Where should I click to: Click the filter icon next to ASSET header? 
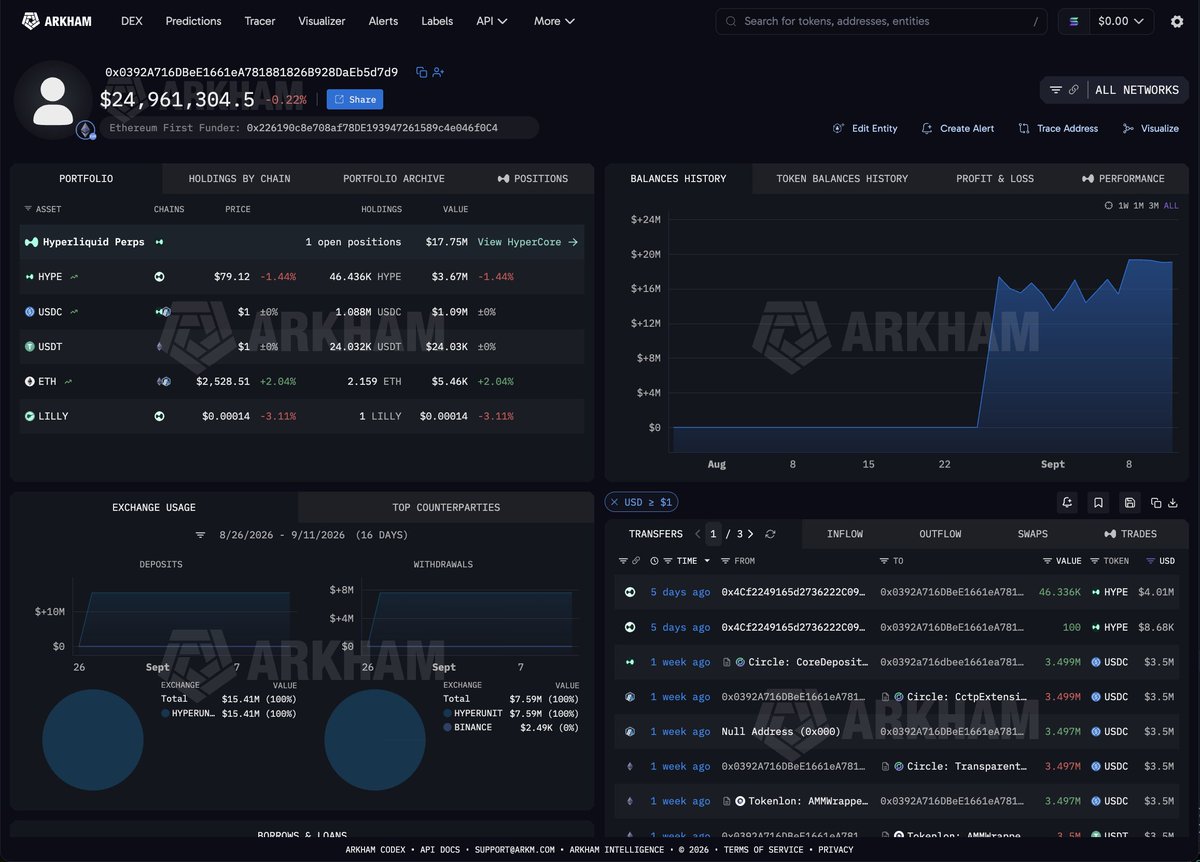point(28,209)
